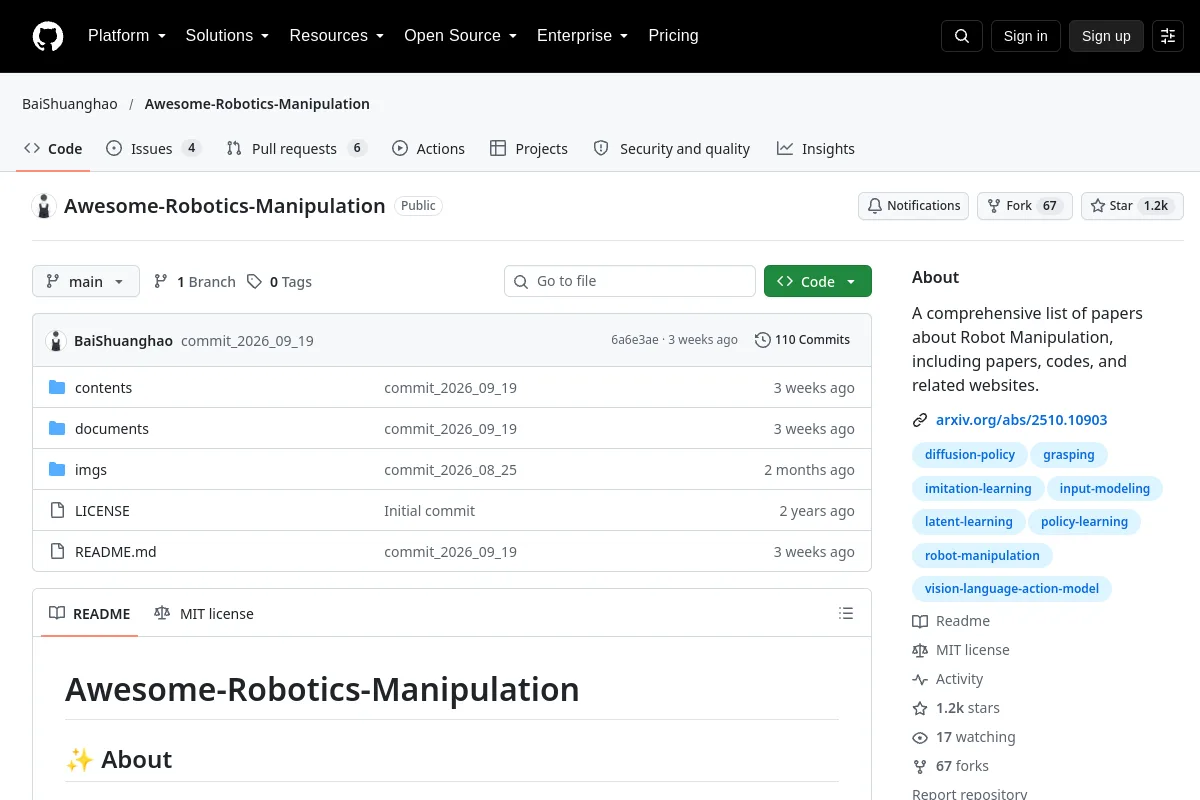Image resolution: width=1200 pixels, height=800 pixels.
Task: Click the search magnifier button
Action: pos(962,36)
